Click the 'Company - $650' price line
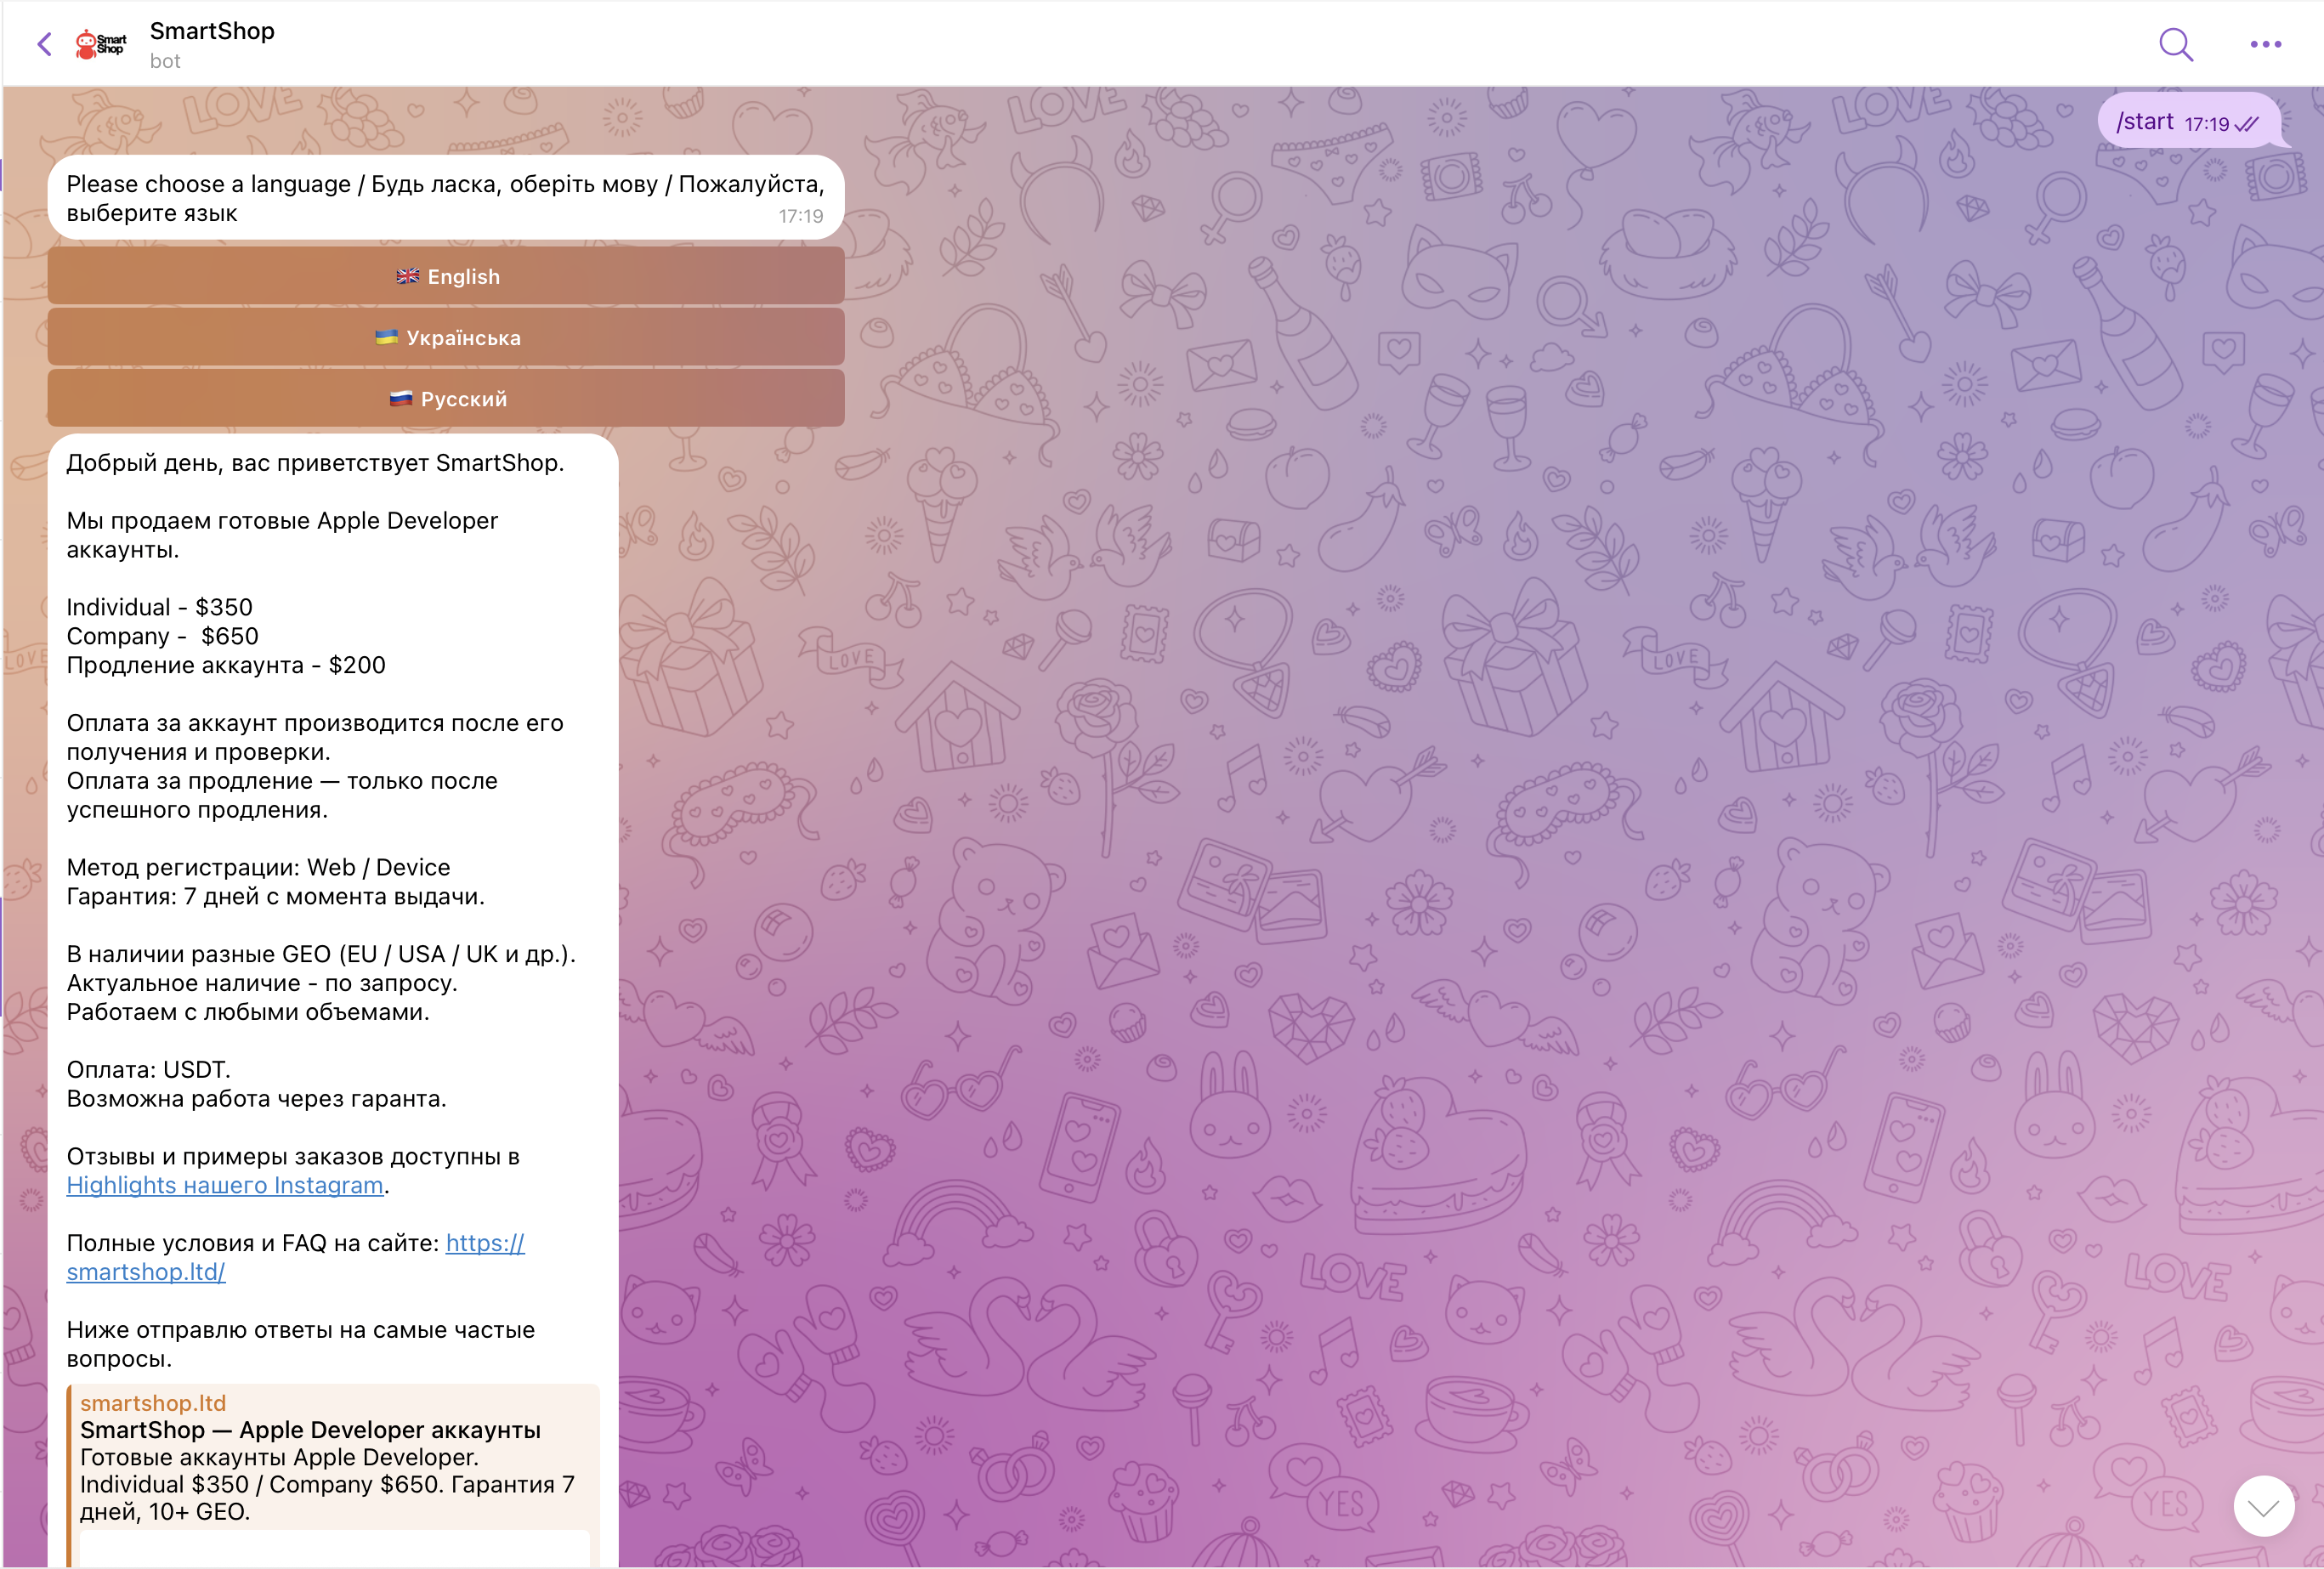 click(x=163, y=636)
